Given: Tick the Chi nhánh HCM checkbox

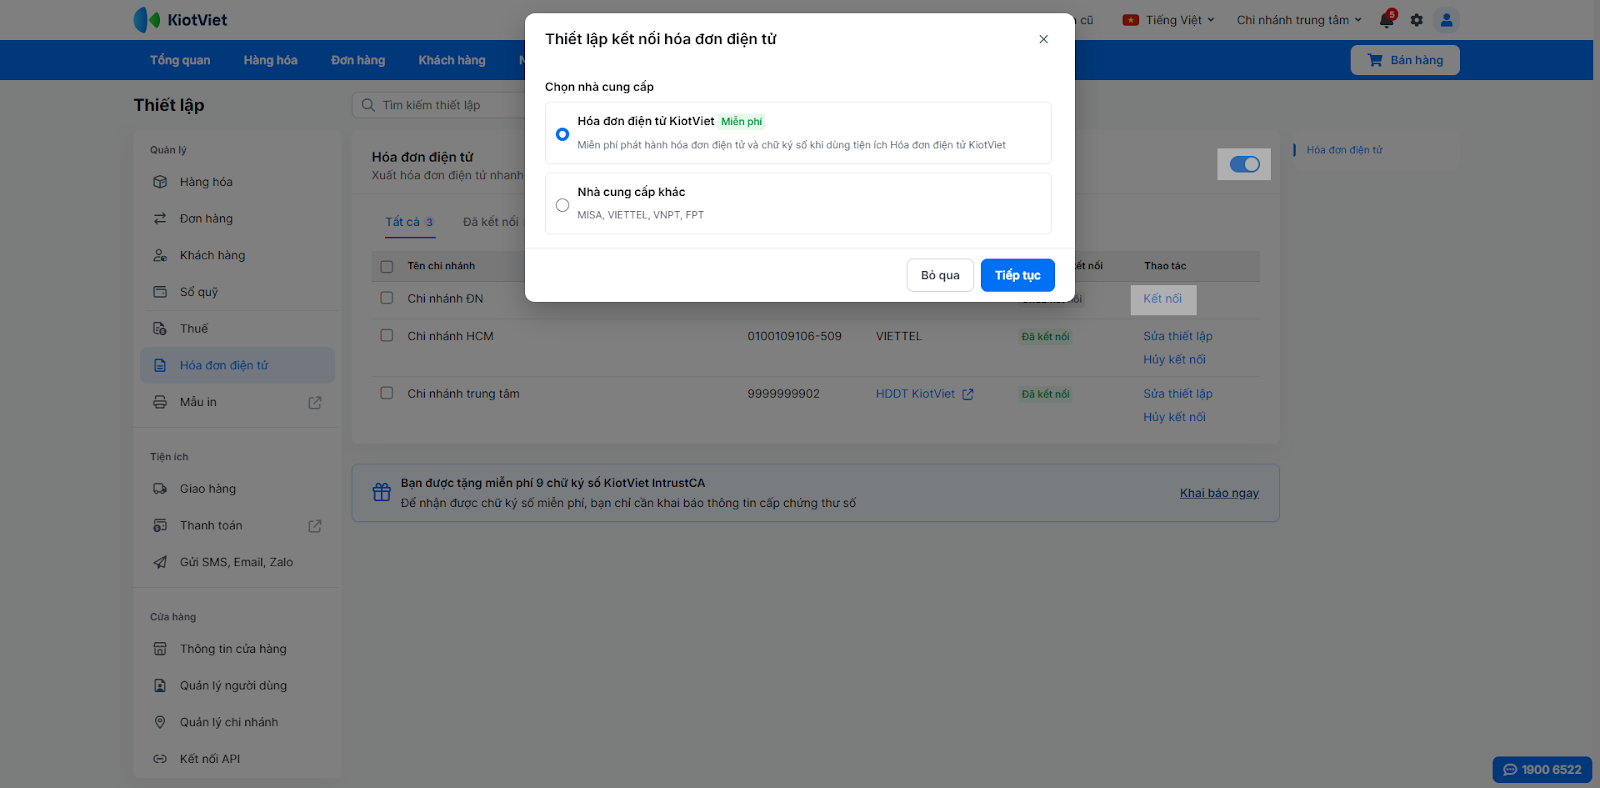Looking at the screenshot, I should [x=387, y=336].
